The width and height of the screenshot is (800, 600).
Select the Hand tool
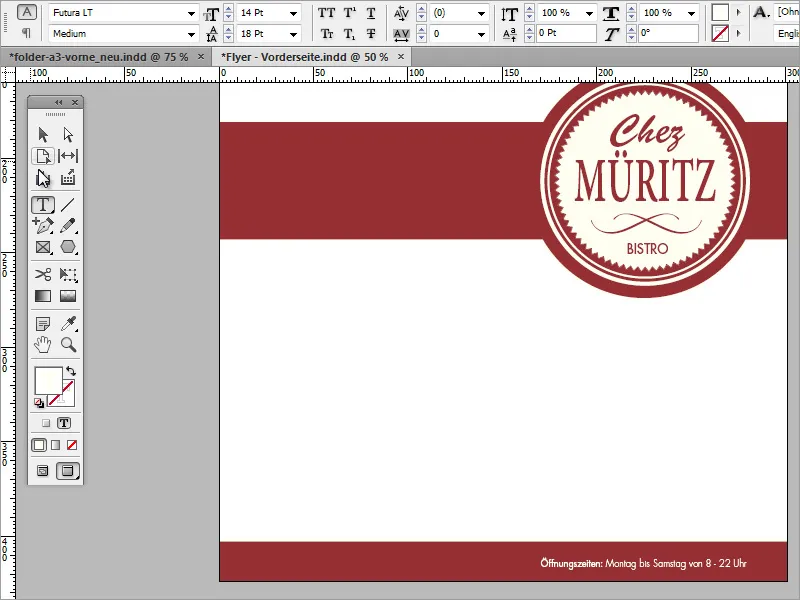pyautogui.click(x=43, y=345)
